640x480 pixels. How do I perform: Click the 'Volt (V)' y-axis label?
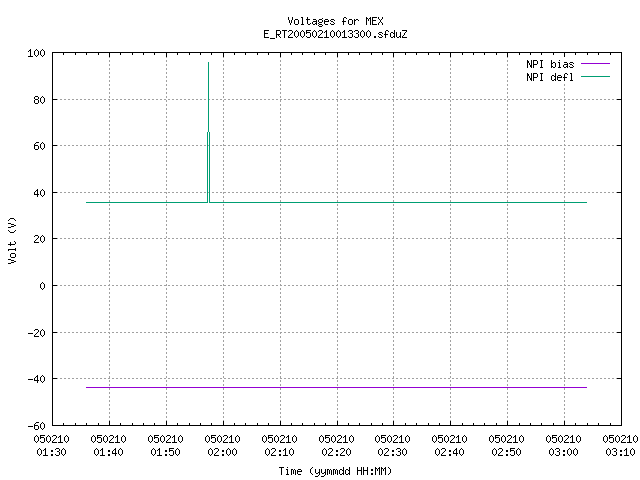tap(12, 240)
